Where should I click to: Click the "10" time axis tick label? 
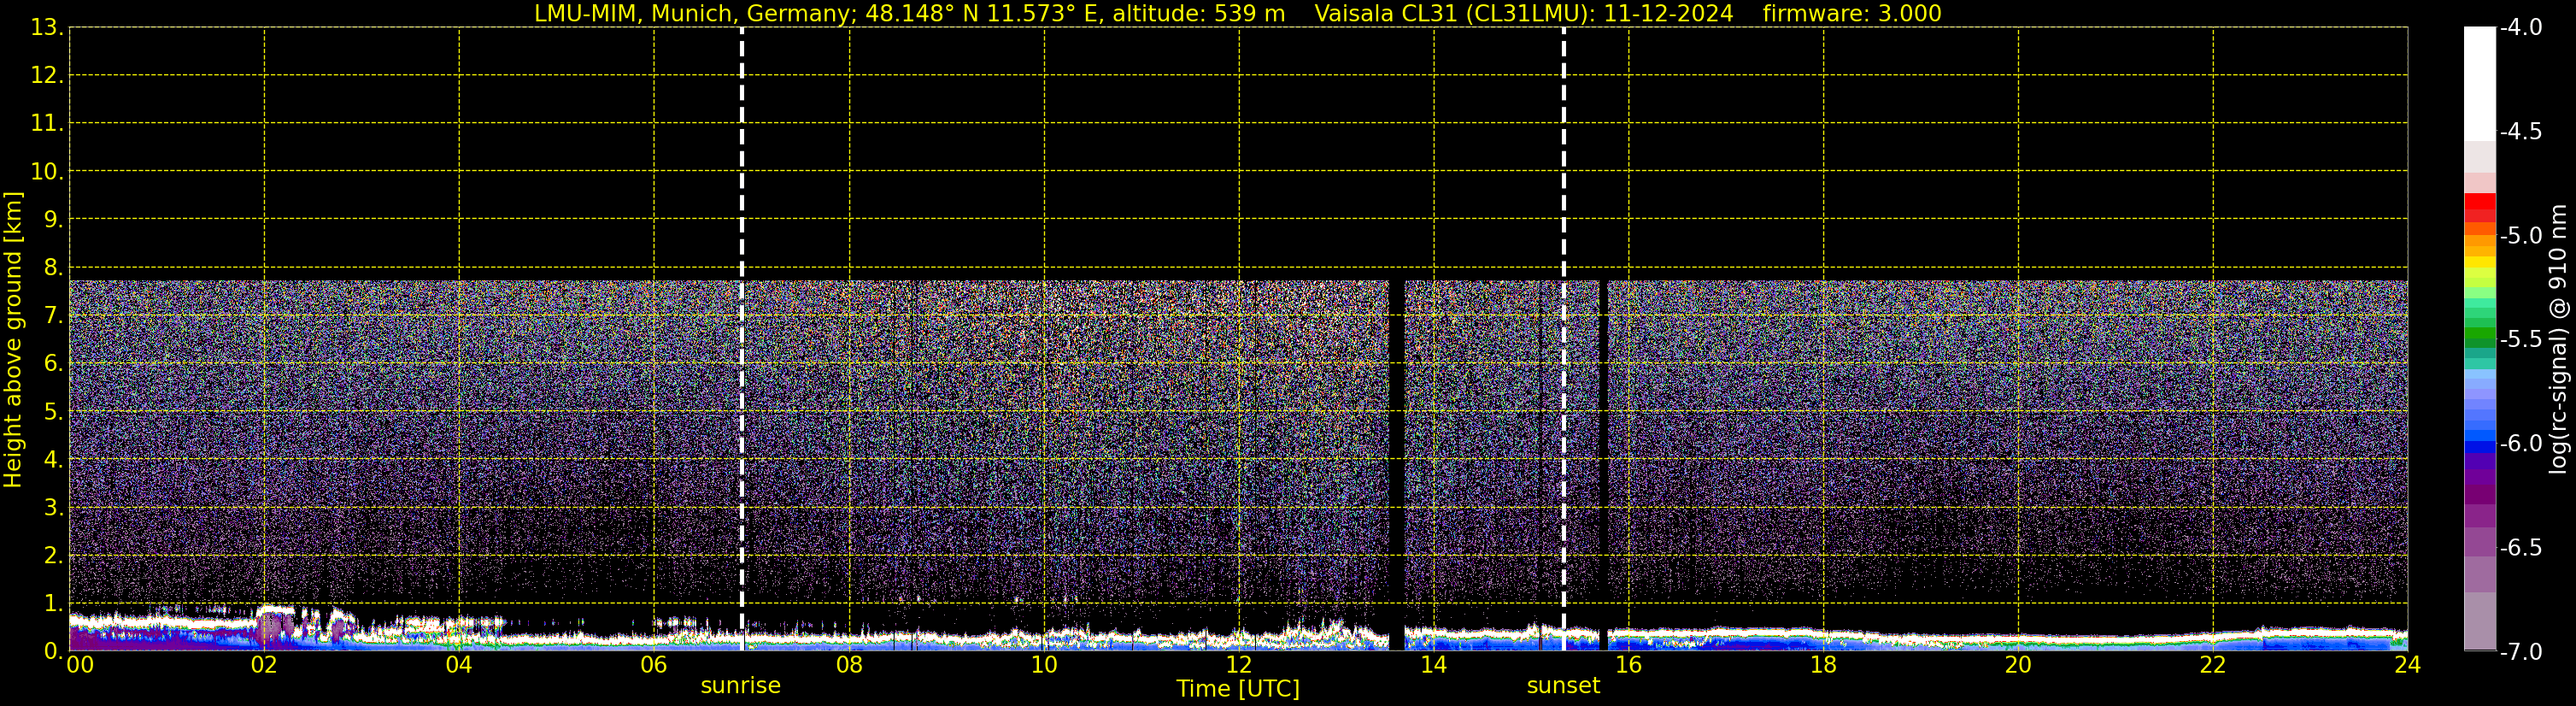pos(1043,665)
